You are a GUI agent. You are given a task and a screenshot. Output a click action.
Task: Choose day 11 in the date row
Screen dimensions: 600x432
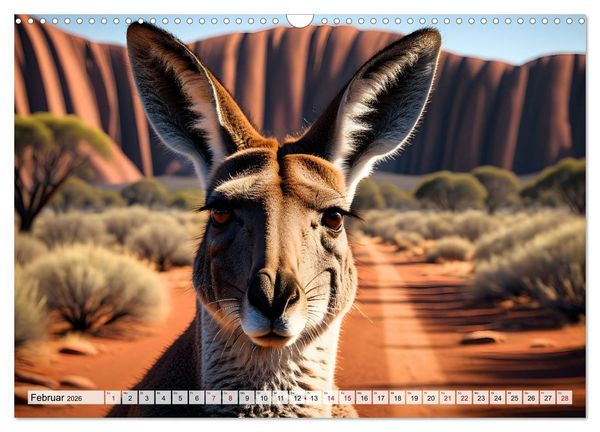[x=280, y=398]
